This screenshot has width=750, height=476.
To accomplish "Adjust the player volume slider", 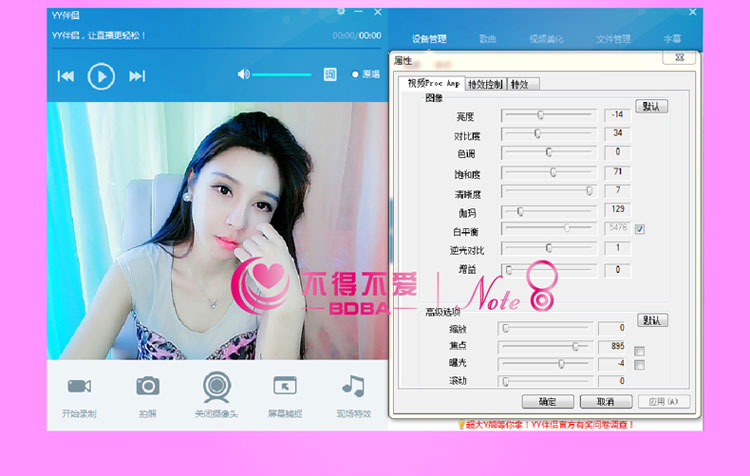I will point(282,75).
